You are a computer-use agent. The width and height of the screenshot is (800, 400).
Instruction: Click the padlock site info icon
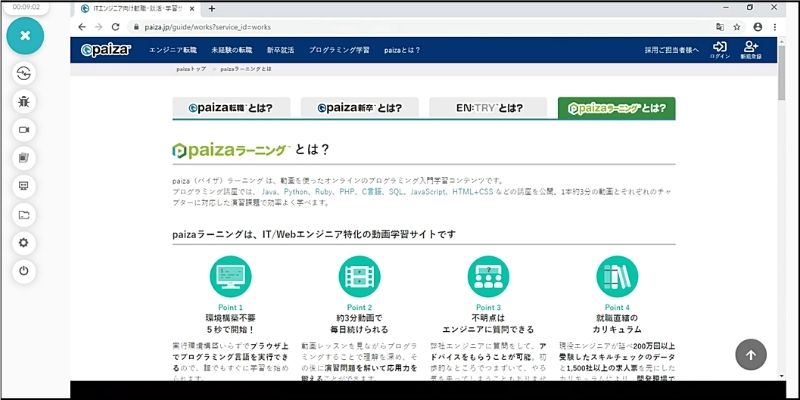pos(136,27)
